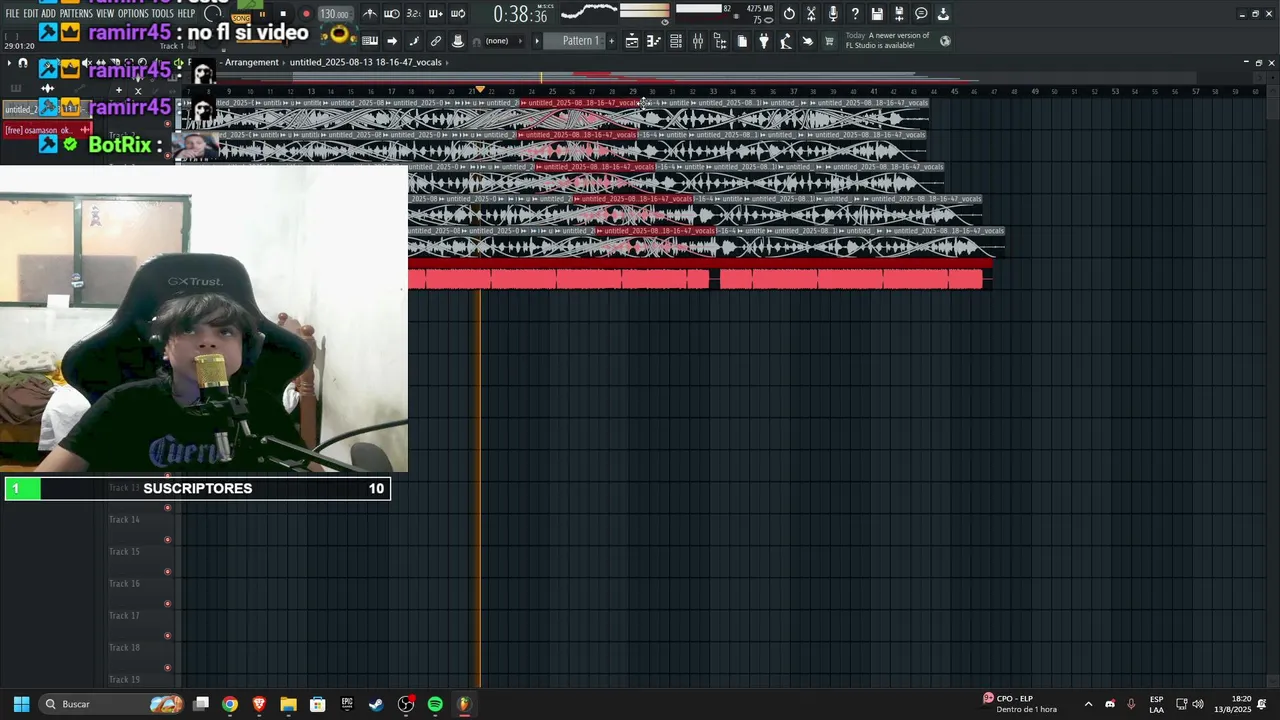This screenshot has height=720, width=1280.
Task: Click the close all windows icon
Action: pyautogui.click(x=808, y=41)
